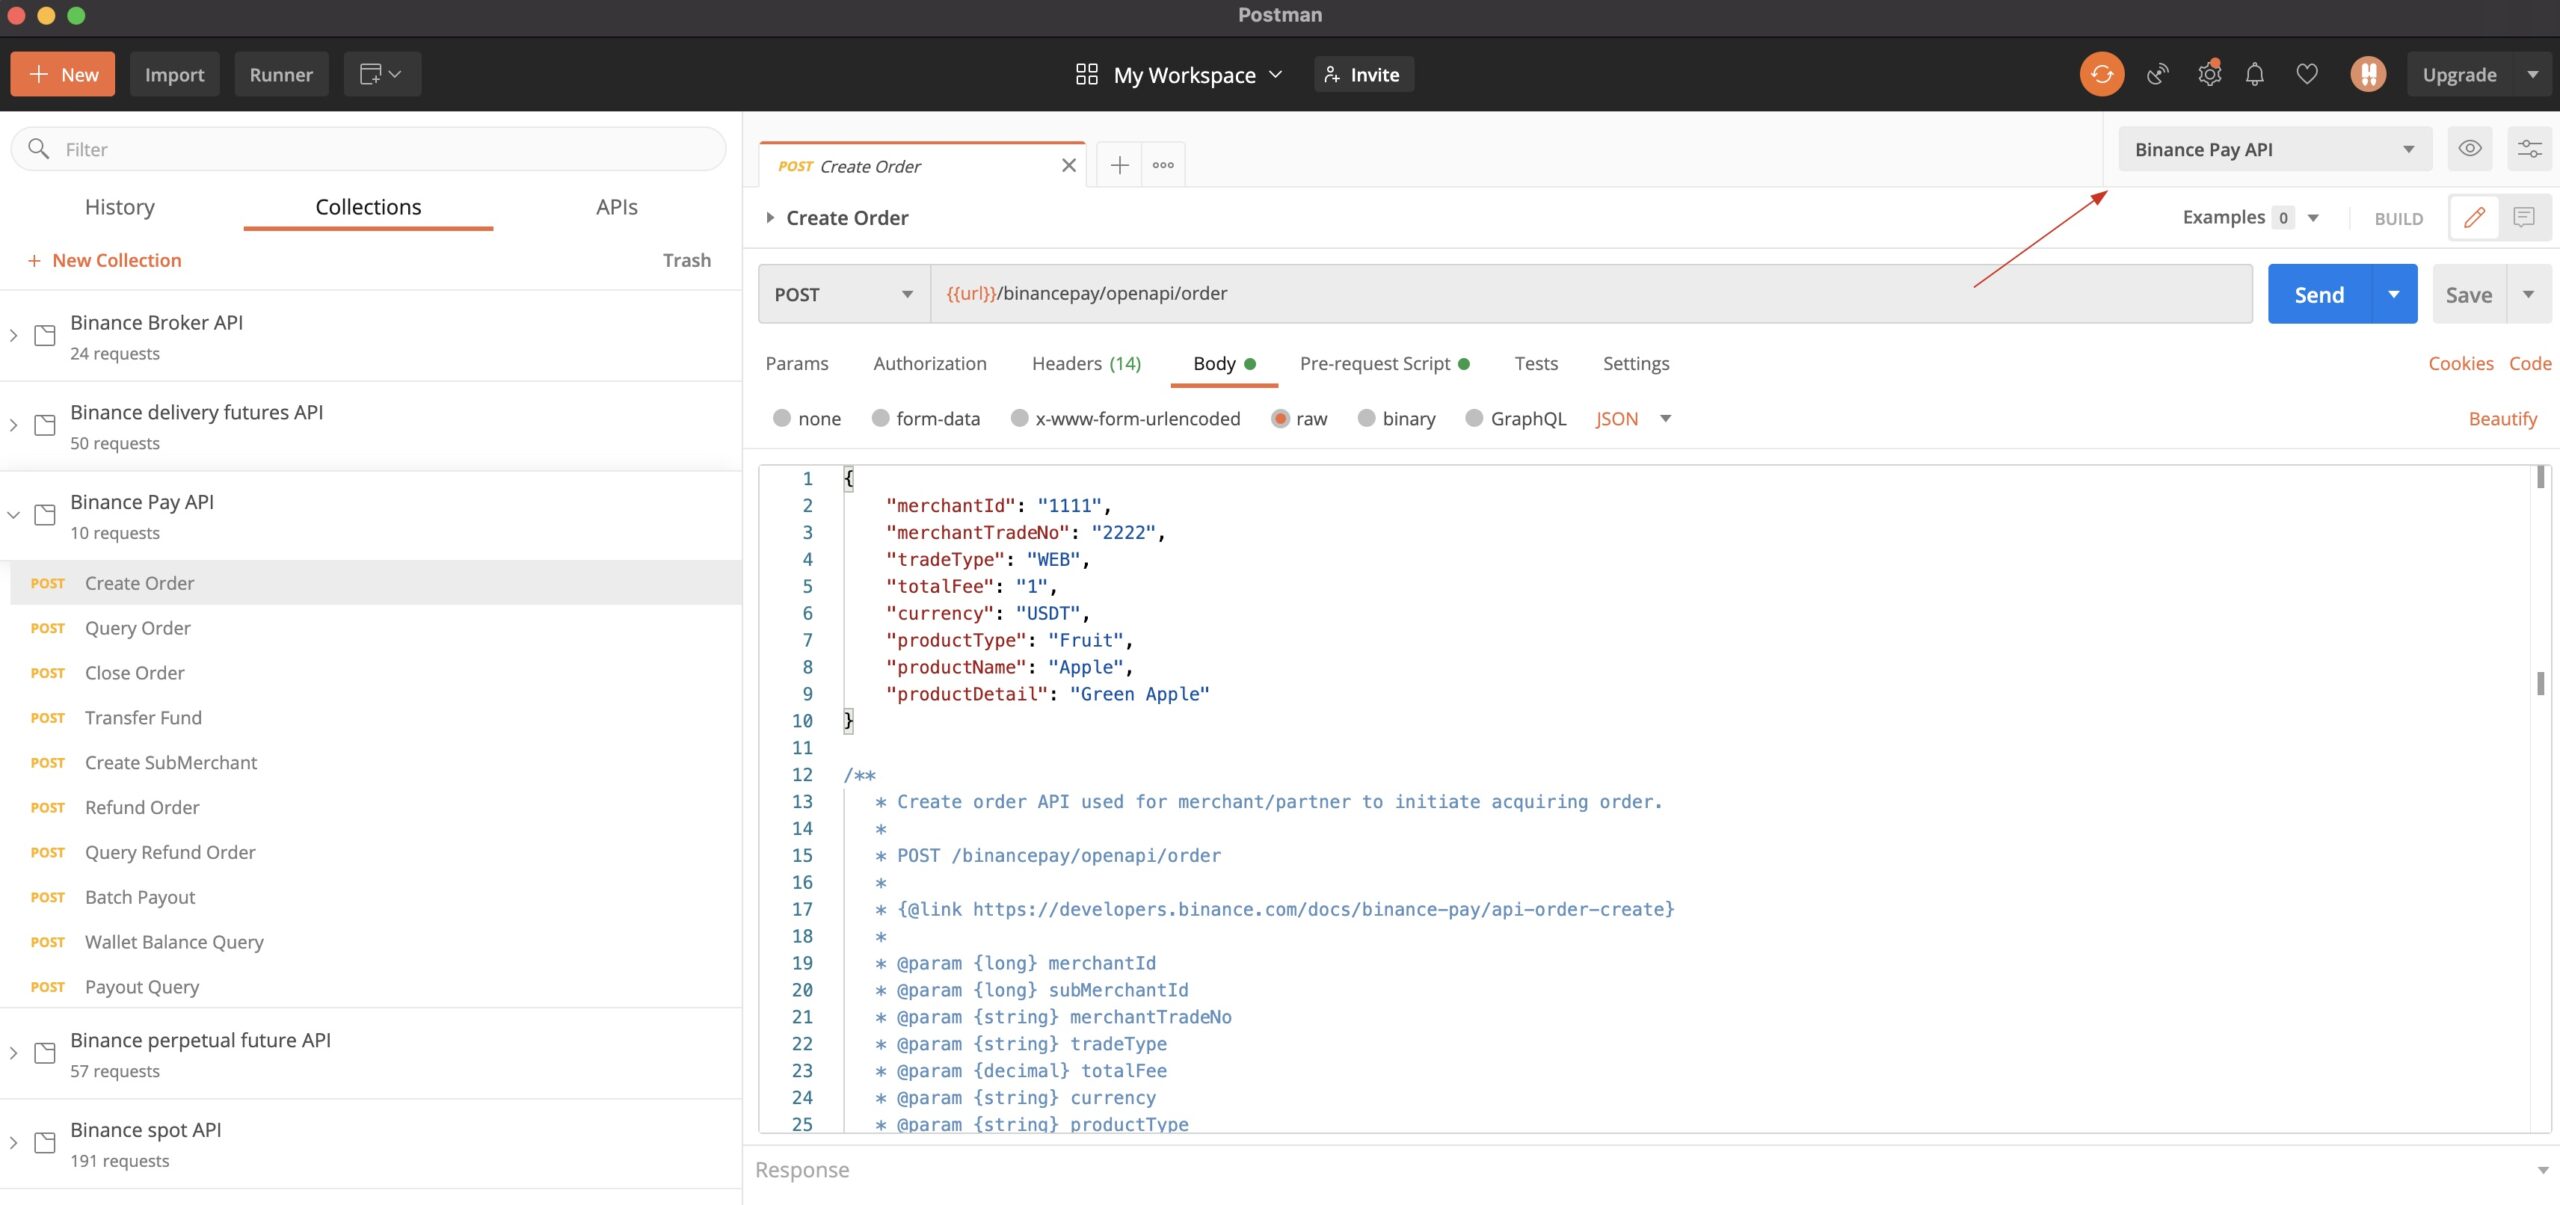
Task: Open the Params tab
Action: click(x=796, y=363)
